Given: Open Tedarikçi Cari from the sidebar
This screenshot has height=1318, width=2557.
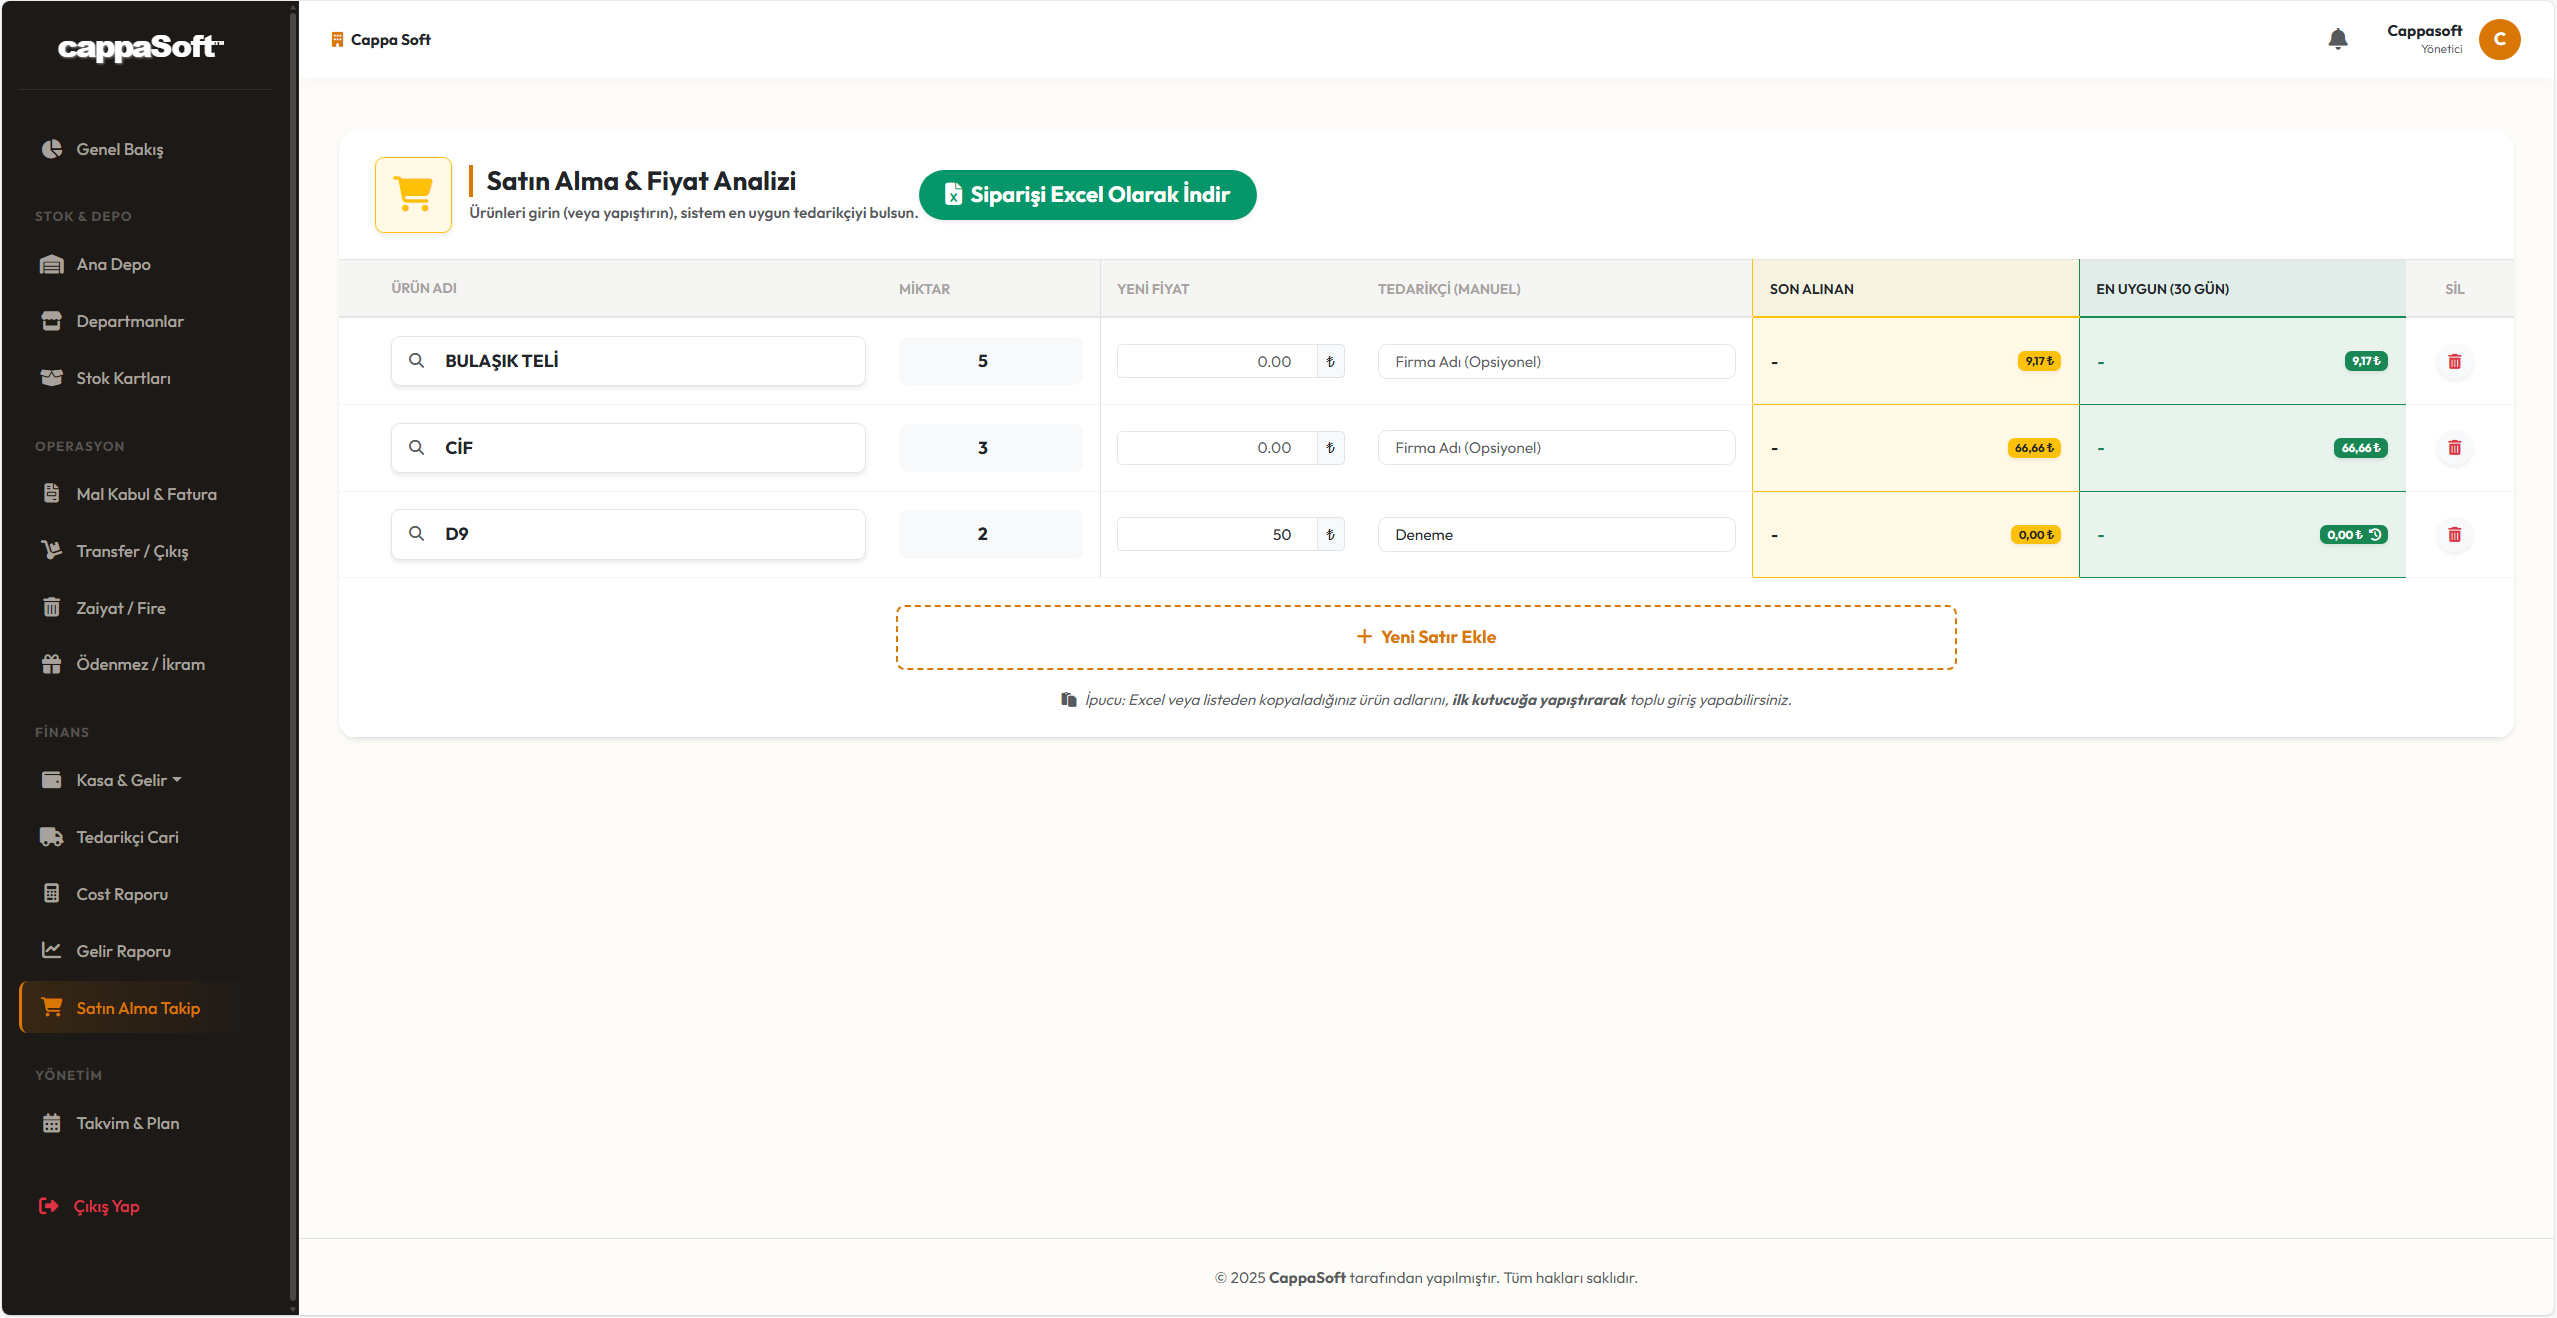Looking at the screenshot, I should pyautogui.click(x=127, y=837).
